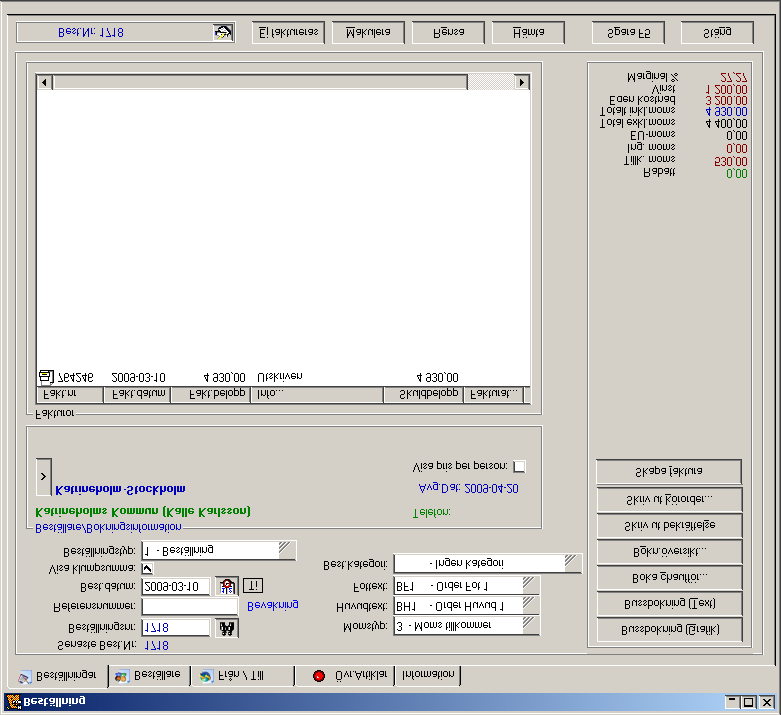This screenshot has height=715, width=781.
Task: Click the Boka chaufför button
Action: click(669, 577)
